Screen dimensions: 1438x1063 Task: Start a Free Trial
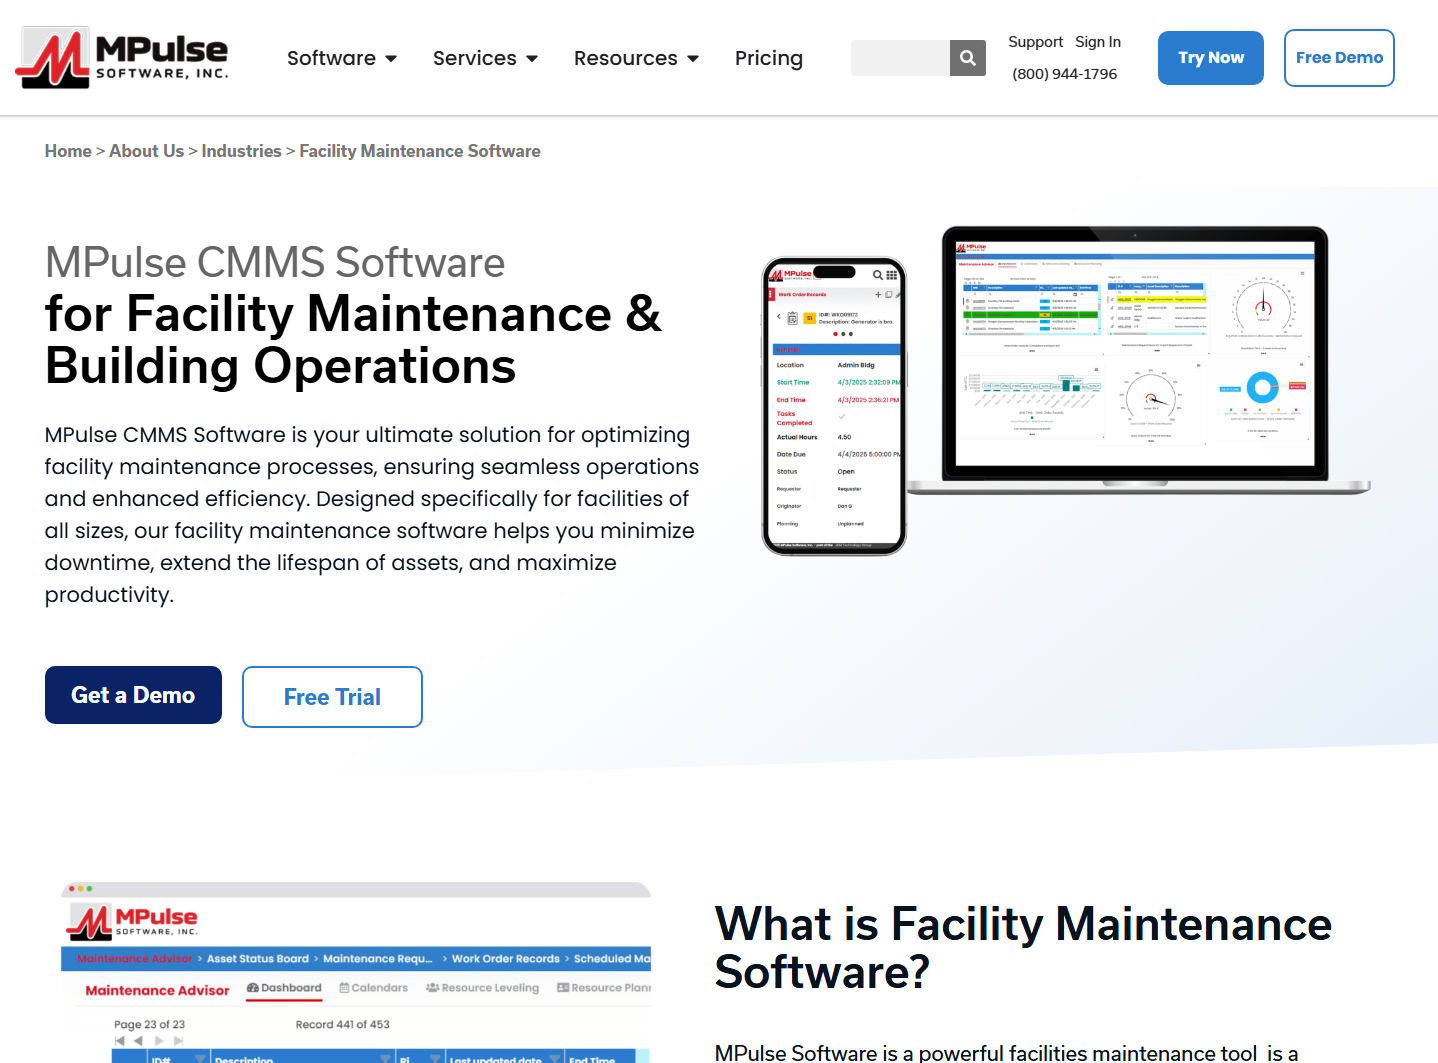332,697
